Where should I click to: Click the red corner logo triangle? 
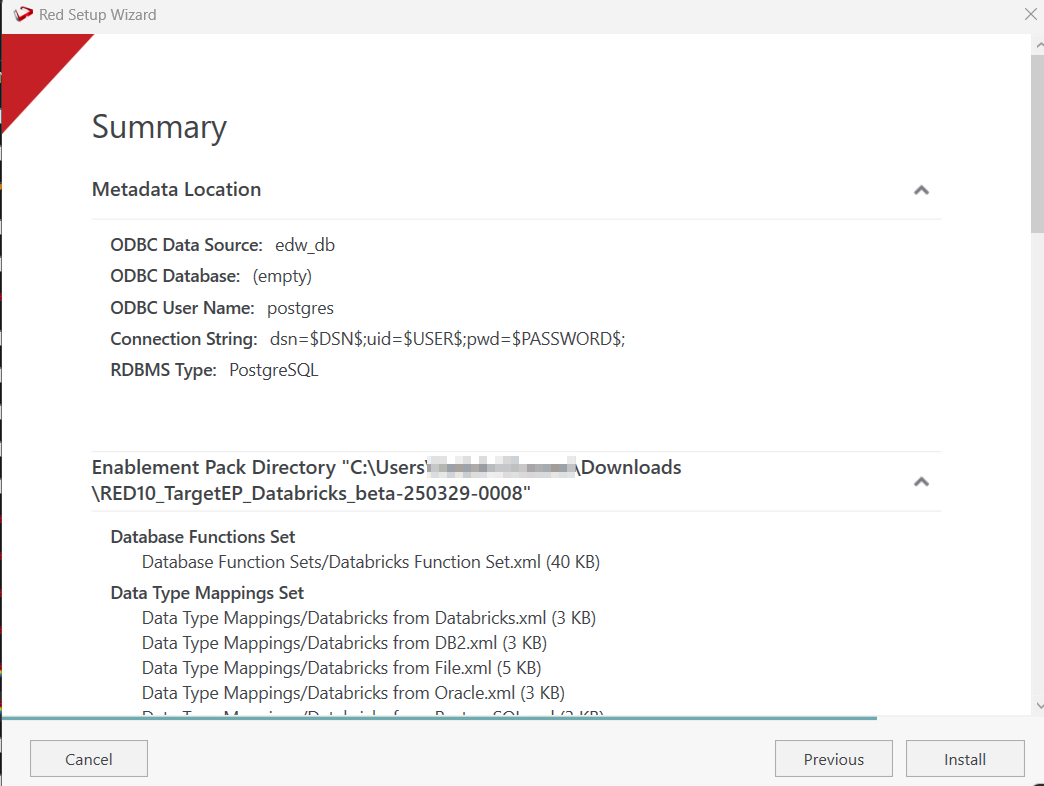tap(35, 70)
